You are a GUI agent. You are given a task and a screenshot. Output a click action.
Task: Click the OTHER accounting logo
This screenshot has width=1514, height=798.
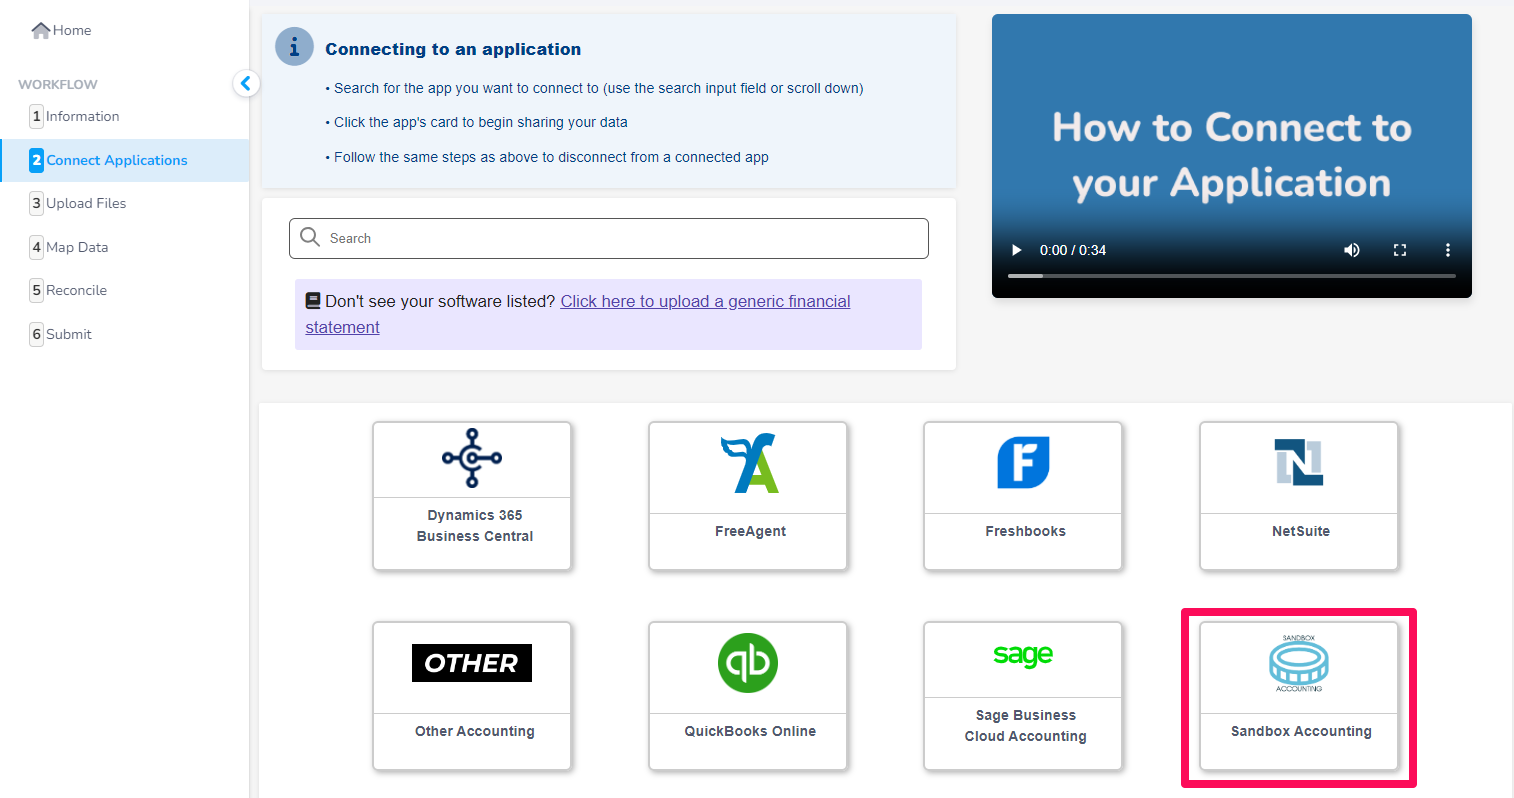pyautogui.click(x=472, y=663)
